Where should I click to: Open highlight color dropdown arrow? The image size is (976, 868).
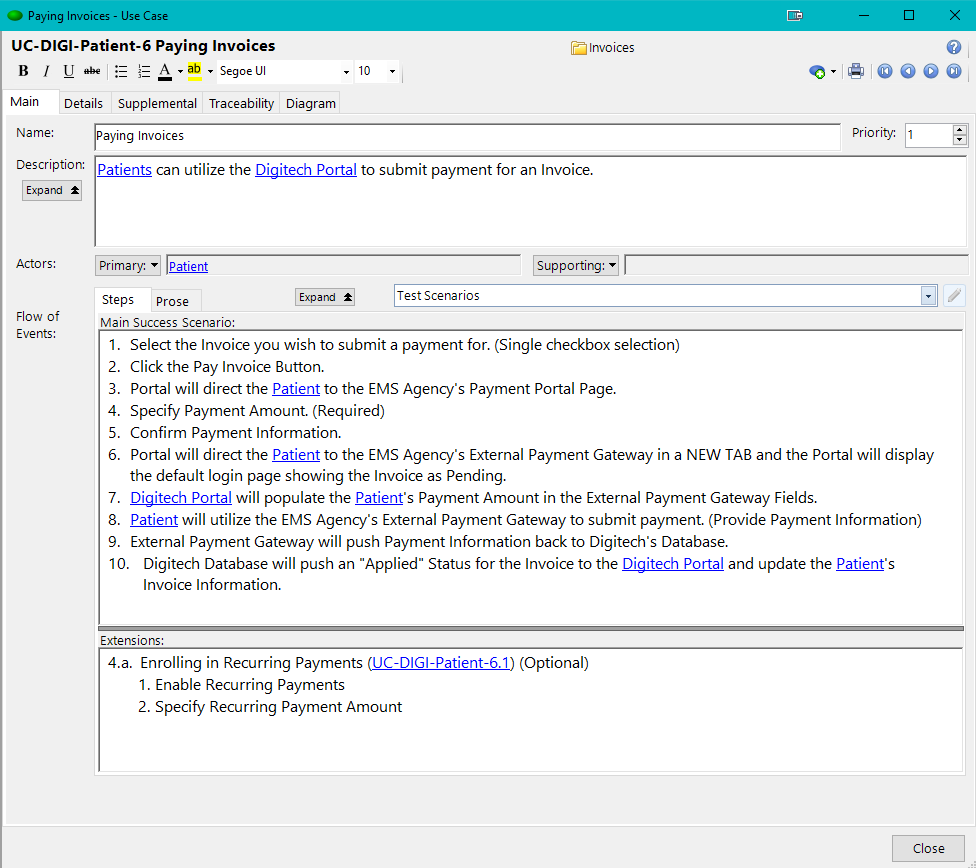click(210, 72)
